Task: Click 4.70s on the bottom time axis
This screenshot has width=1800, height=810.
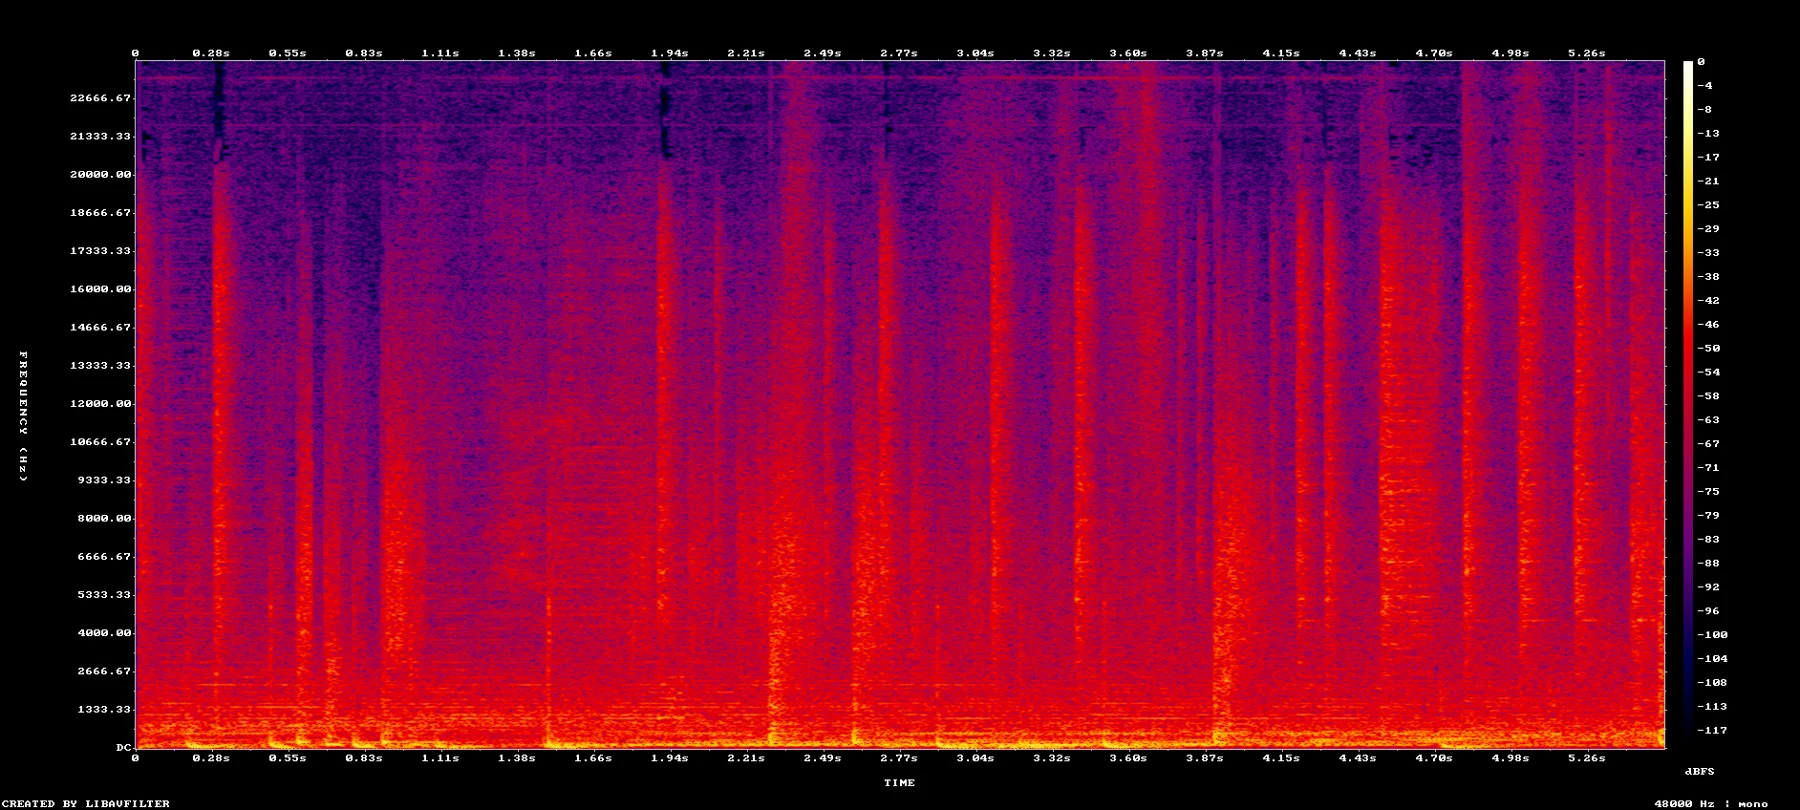Action: tap(1433, 759)
